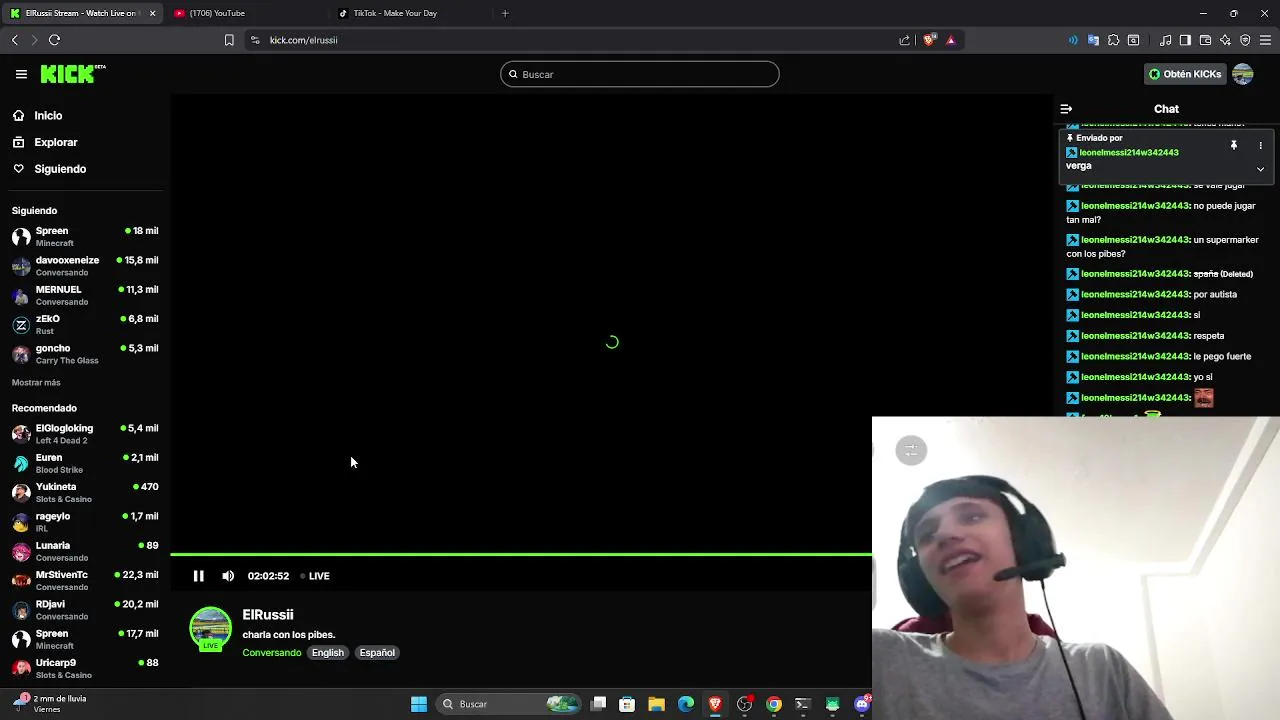The height and width of the screenshot is (720, 1280).
Task: Open the share page icon
Action: pos(905,40)
